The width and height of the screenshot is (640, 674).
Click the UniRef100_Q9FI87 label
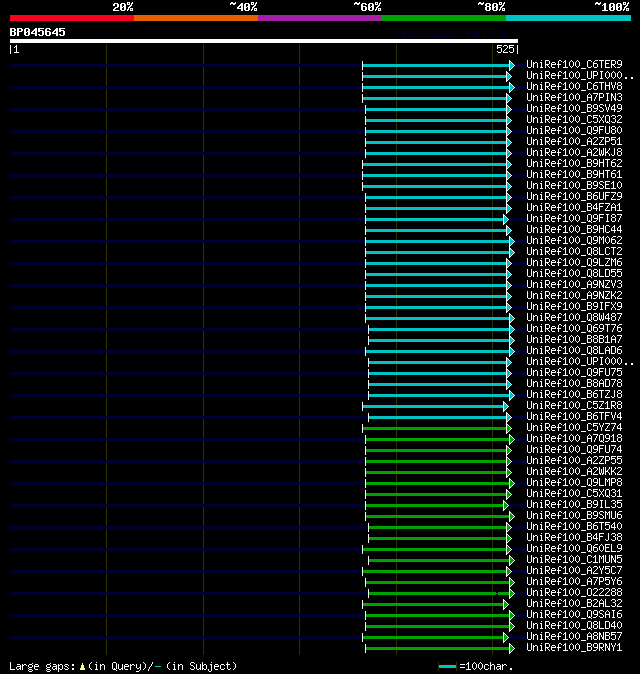[x=574, y=218]
